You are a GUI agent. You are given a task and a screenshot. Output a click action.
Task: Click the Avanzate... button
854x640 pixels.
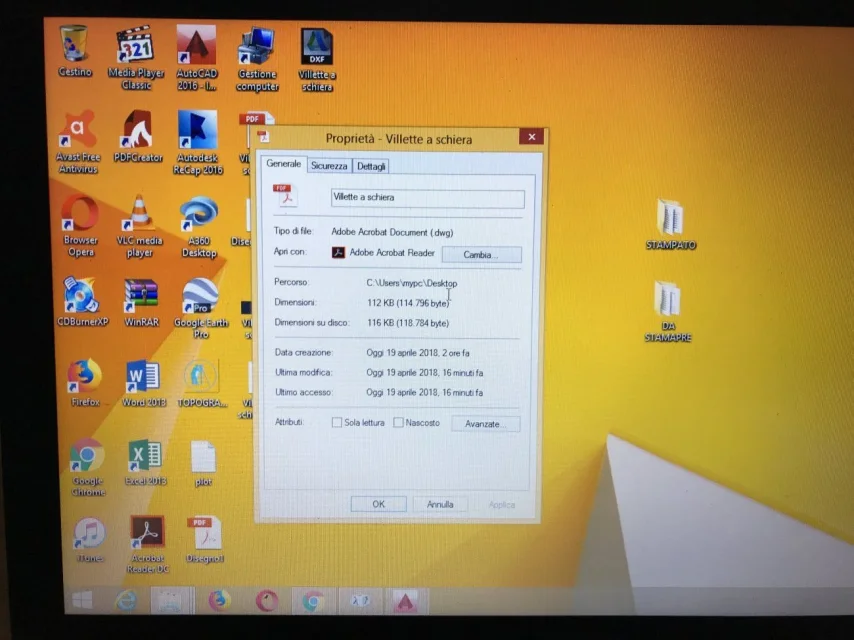(x=485, y=423)
